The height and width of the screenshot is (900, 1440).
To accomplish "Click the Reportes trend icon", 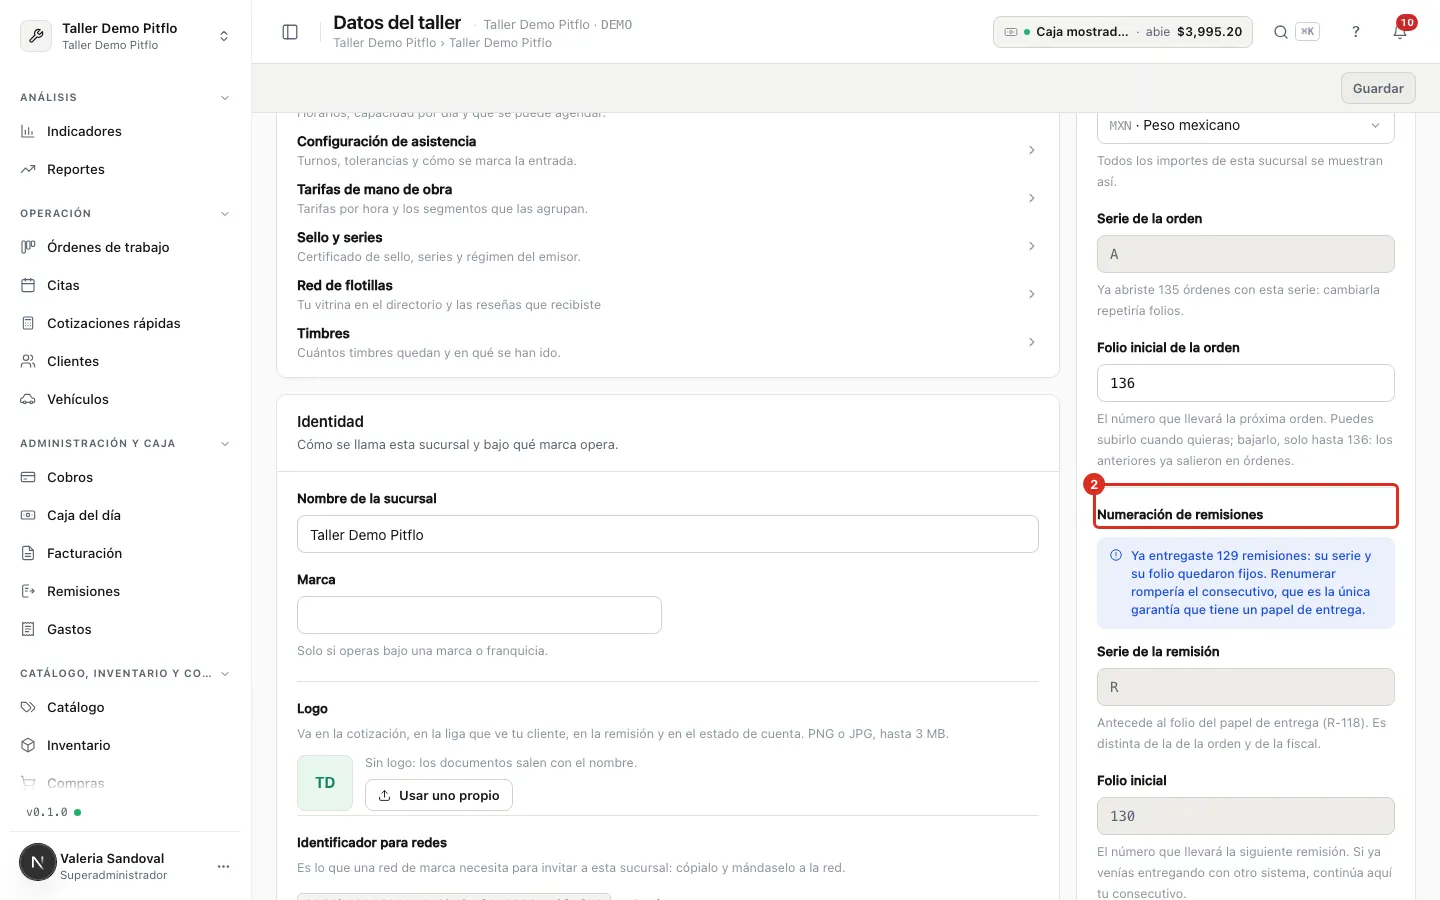I will tap(28, 169).
